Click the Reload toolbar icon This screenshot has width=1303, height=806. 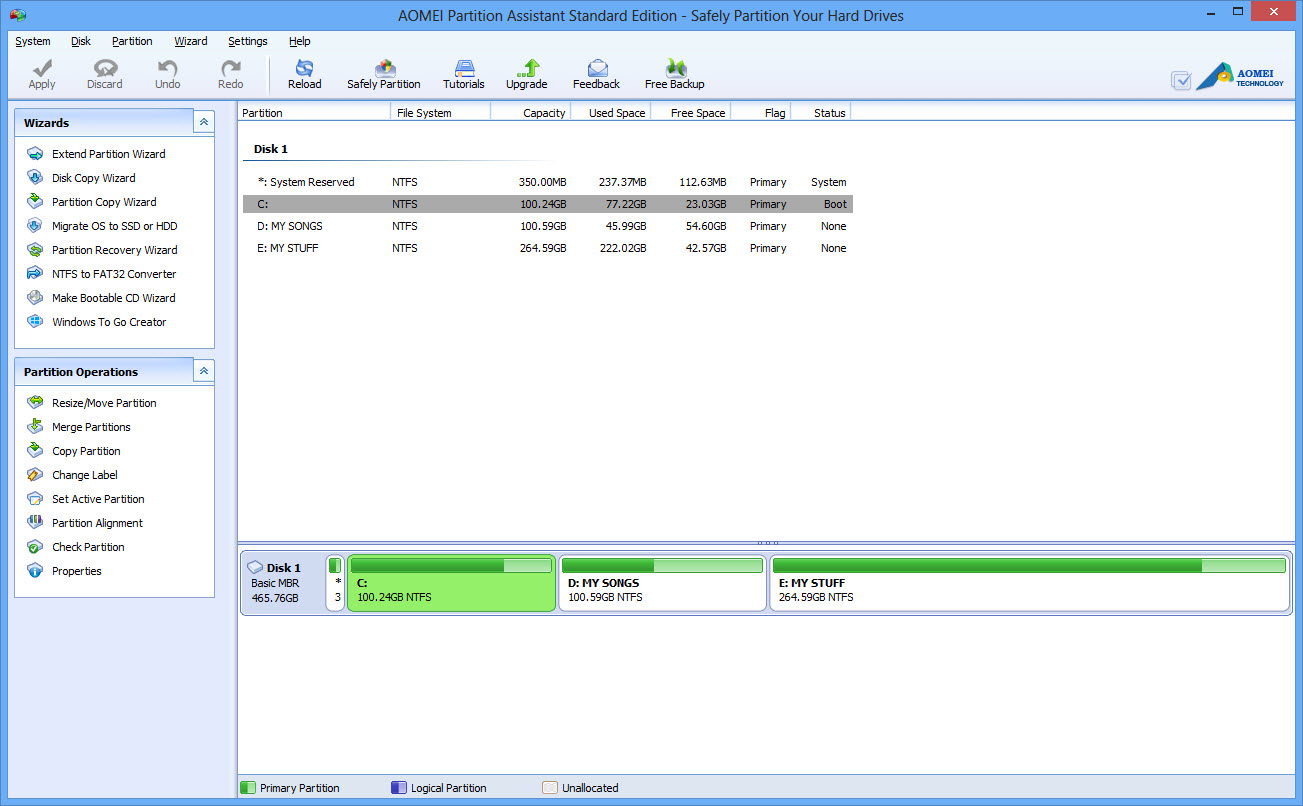coord(304,69)
